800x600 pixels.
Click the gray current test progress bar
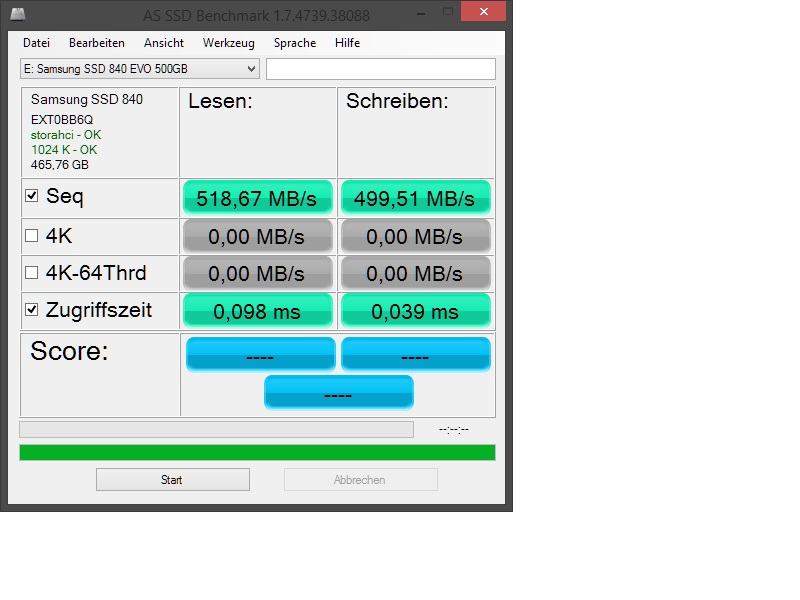pos(216,430)
